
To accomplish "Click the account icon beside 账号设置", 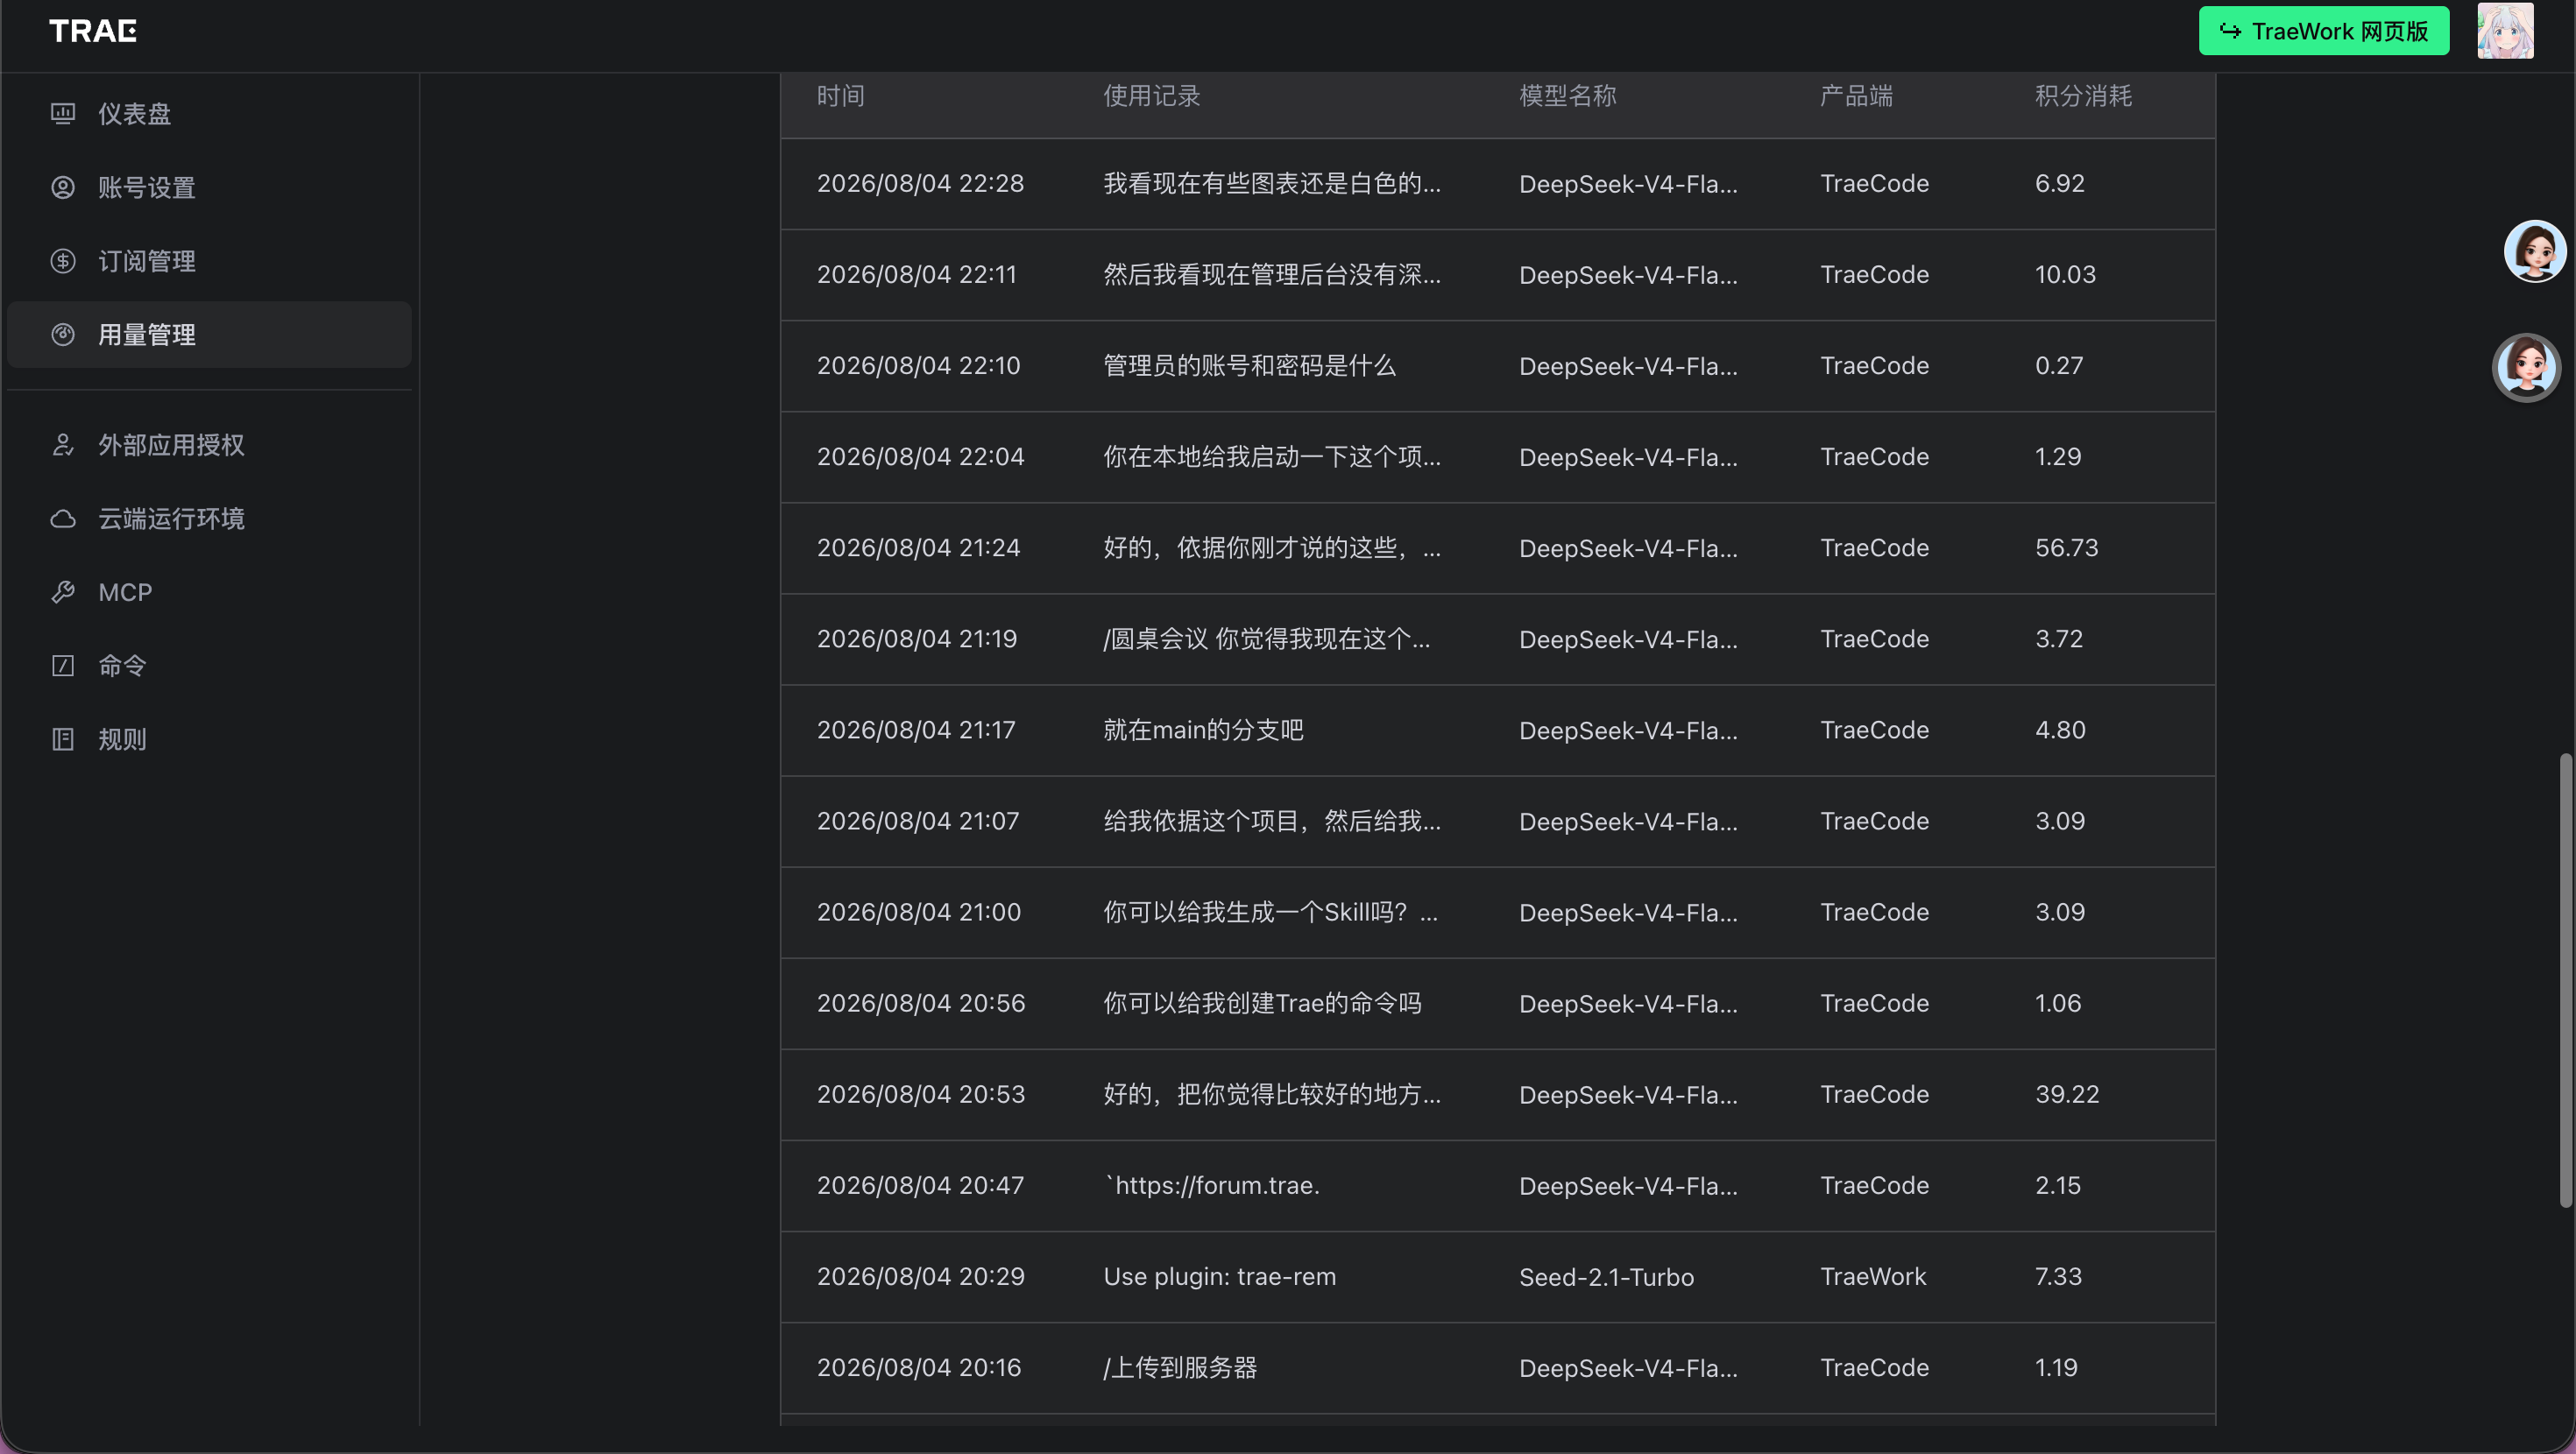I will [x=63, y=188].
